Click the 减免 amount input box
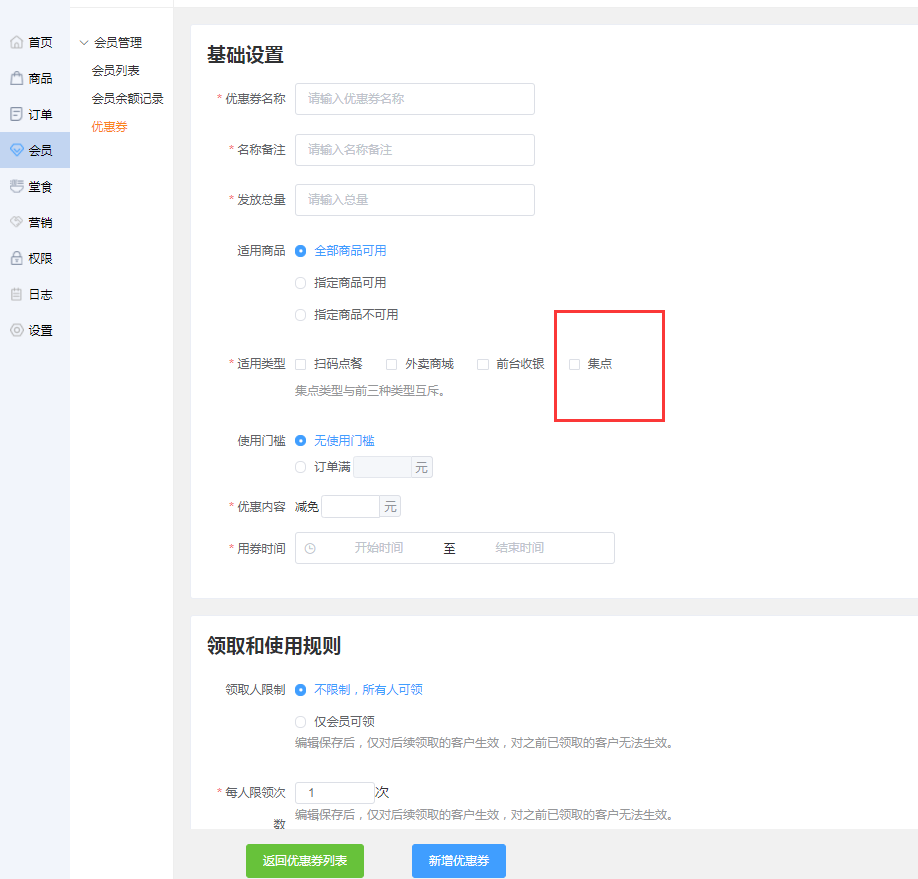918x879 pixels. (350, 507)
